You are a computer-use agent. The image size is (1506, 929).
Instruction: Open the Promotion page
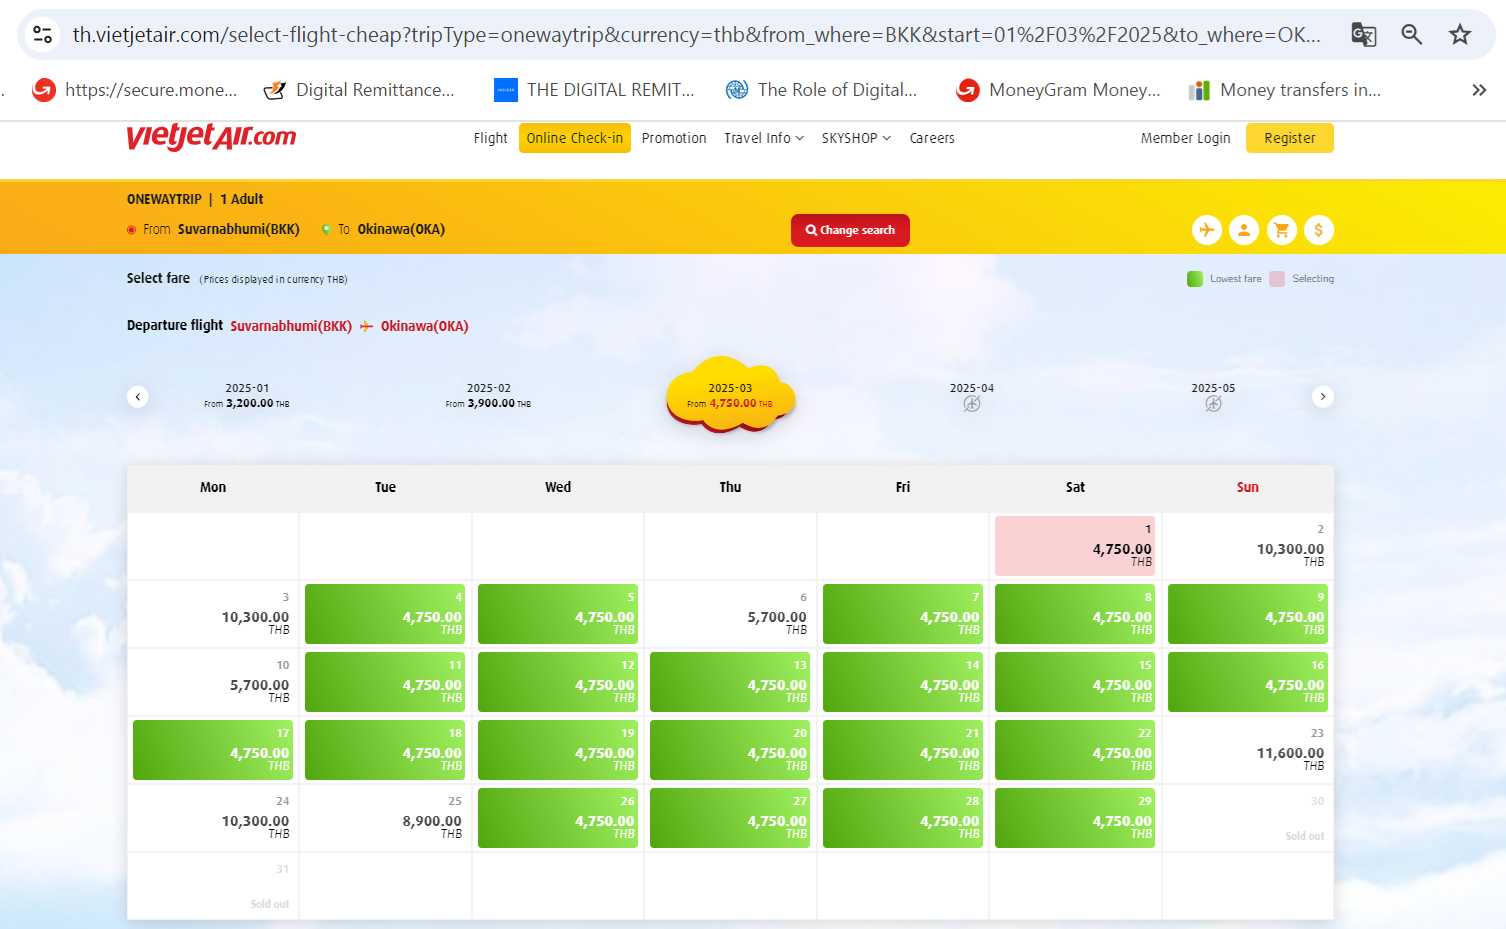point(674,138)
